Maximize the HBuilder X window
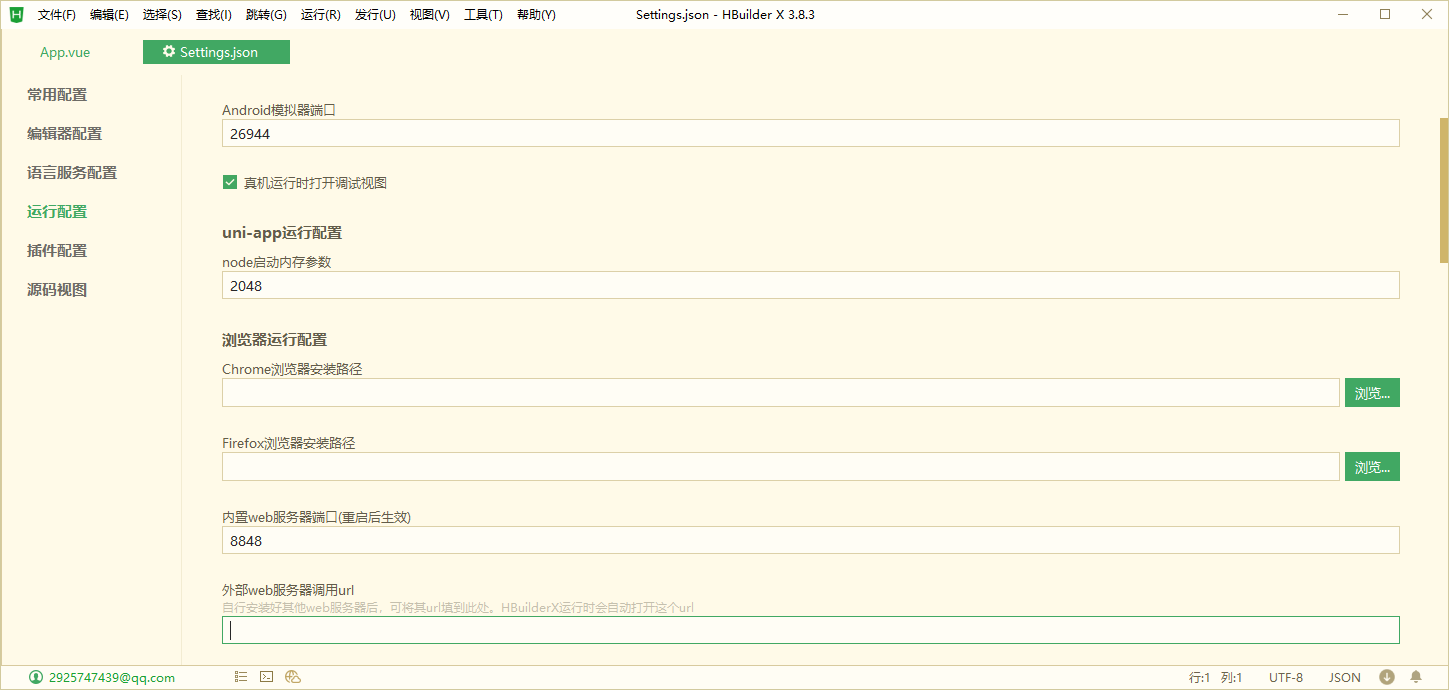This screenshot has height=690, width=1449. coord(1385,14)
